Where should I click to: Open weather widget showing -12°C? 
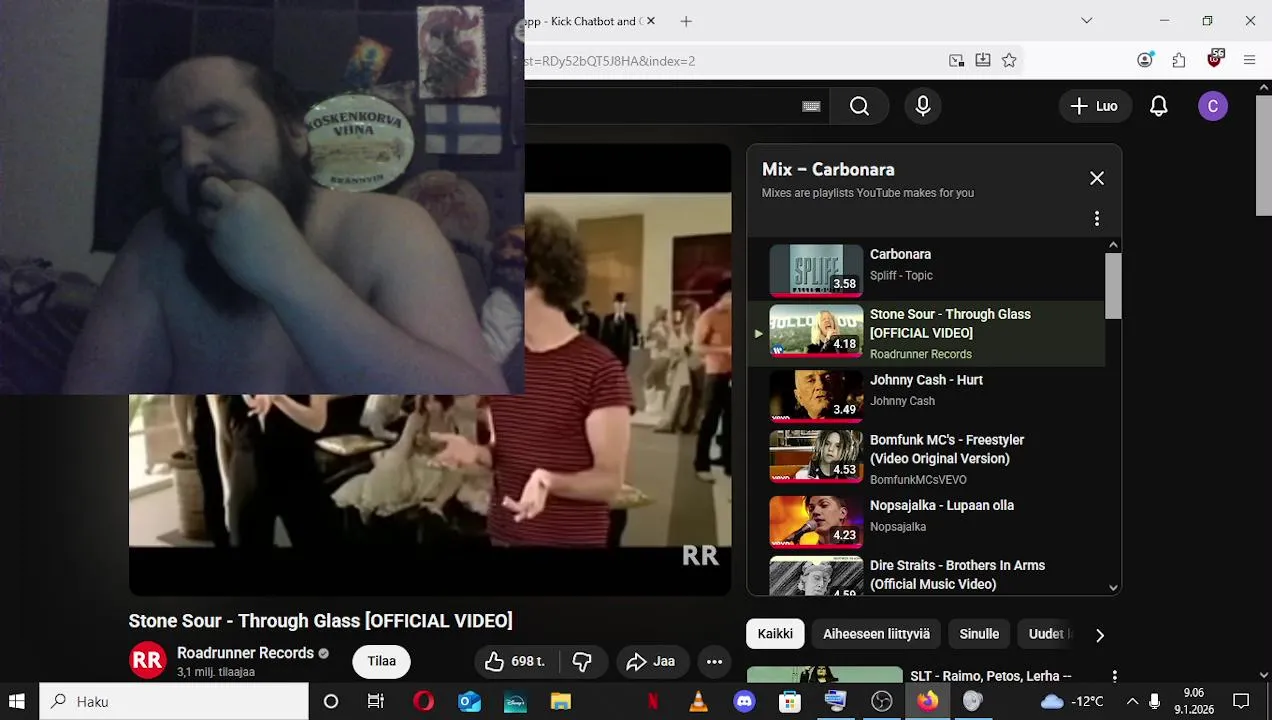pyautogui.click(x=1072, y=701)
